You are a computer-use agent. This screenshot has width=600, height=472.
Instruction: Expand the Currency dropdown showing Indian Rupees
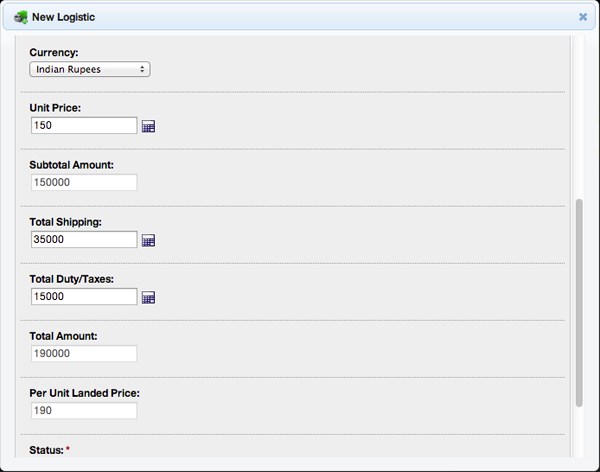(x=90, y=69)
